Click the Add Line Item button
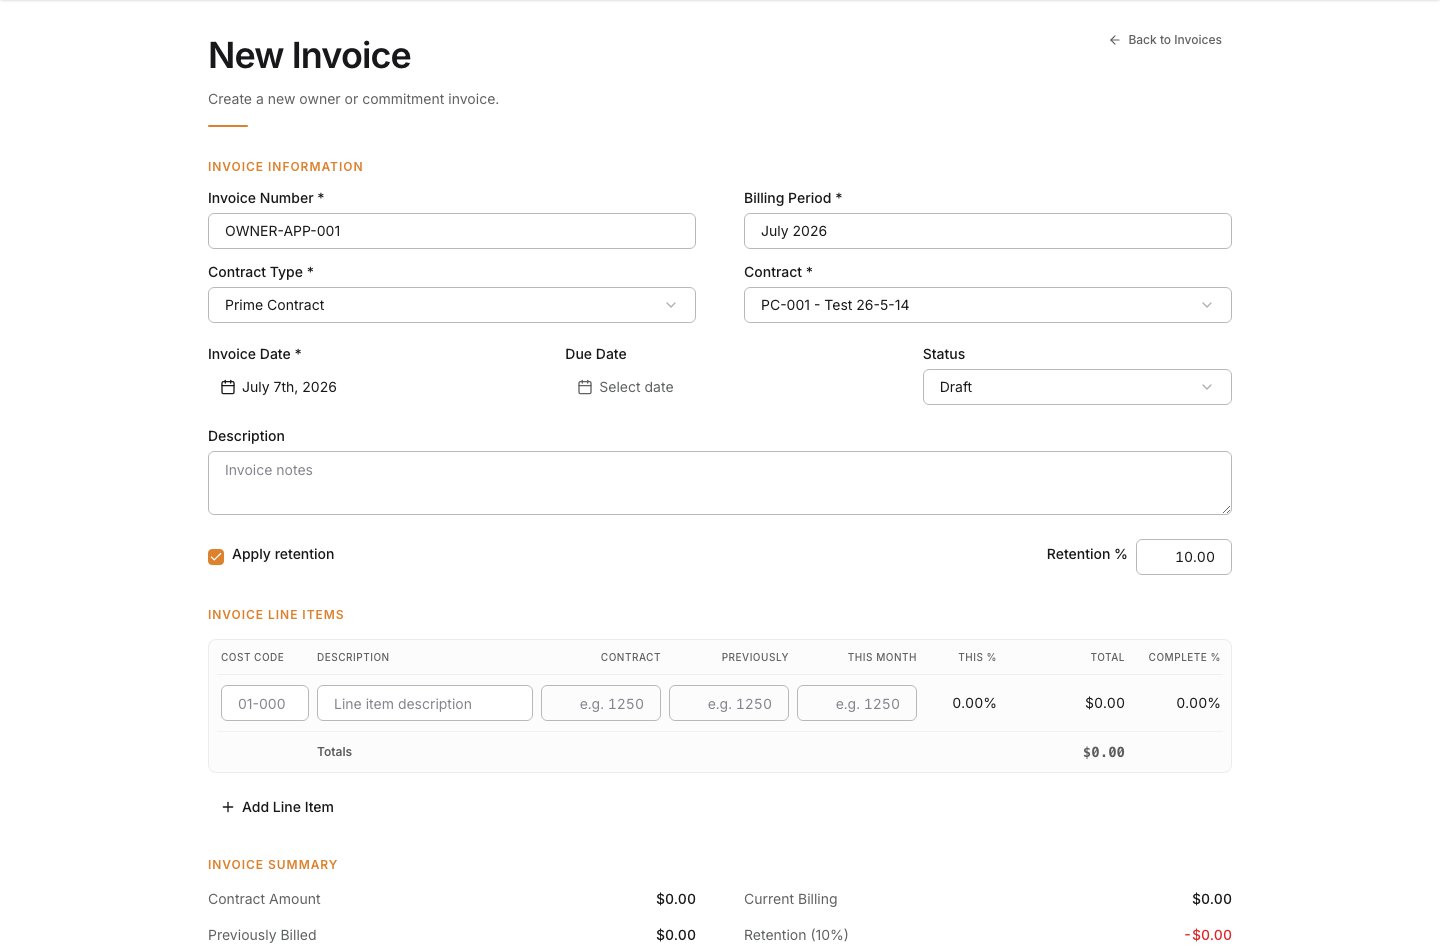 278,807
